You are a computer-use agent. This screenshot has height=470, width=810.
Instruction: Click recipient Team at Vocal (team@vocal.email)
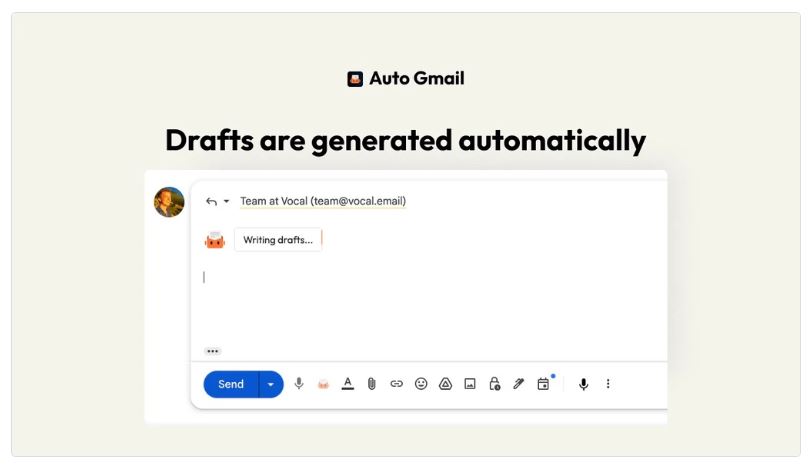tap(323, 201)
